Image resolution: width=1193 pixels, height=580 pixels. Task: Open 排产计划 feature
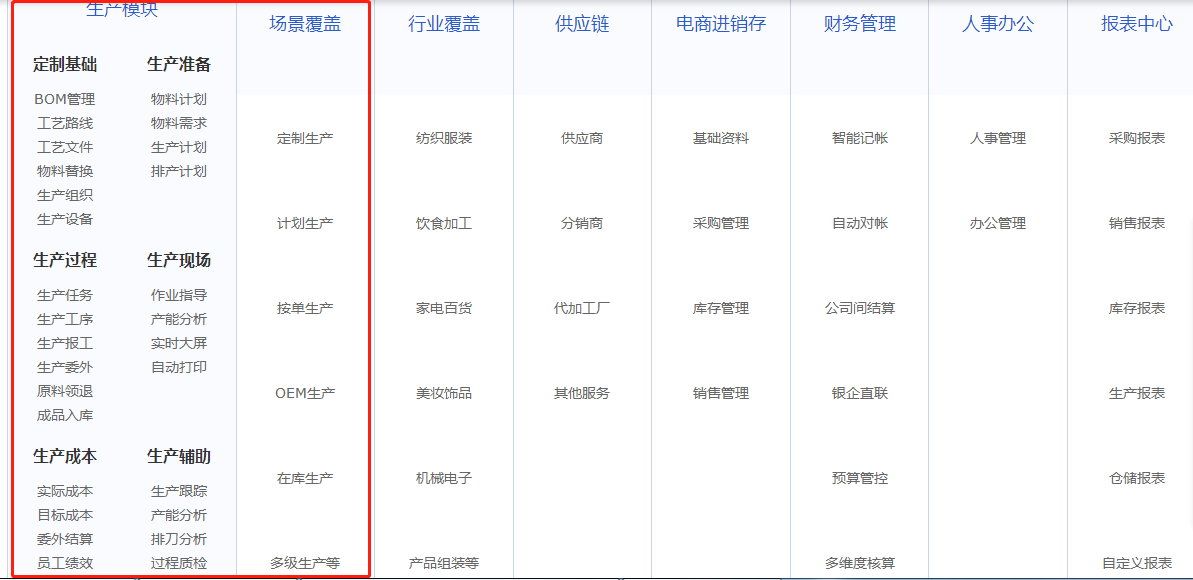[176, 171]
